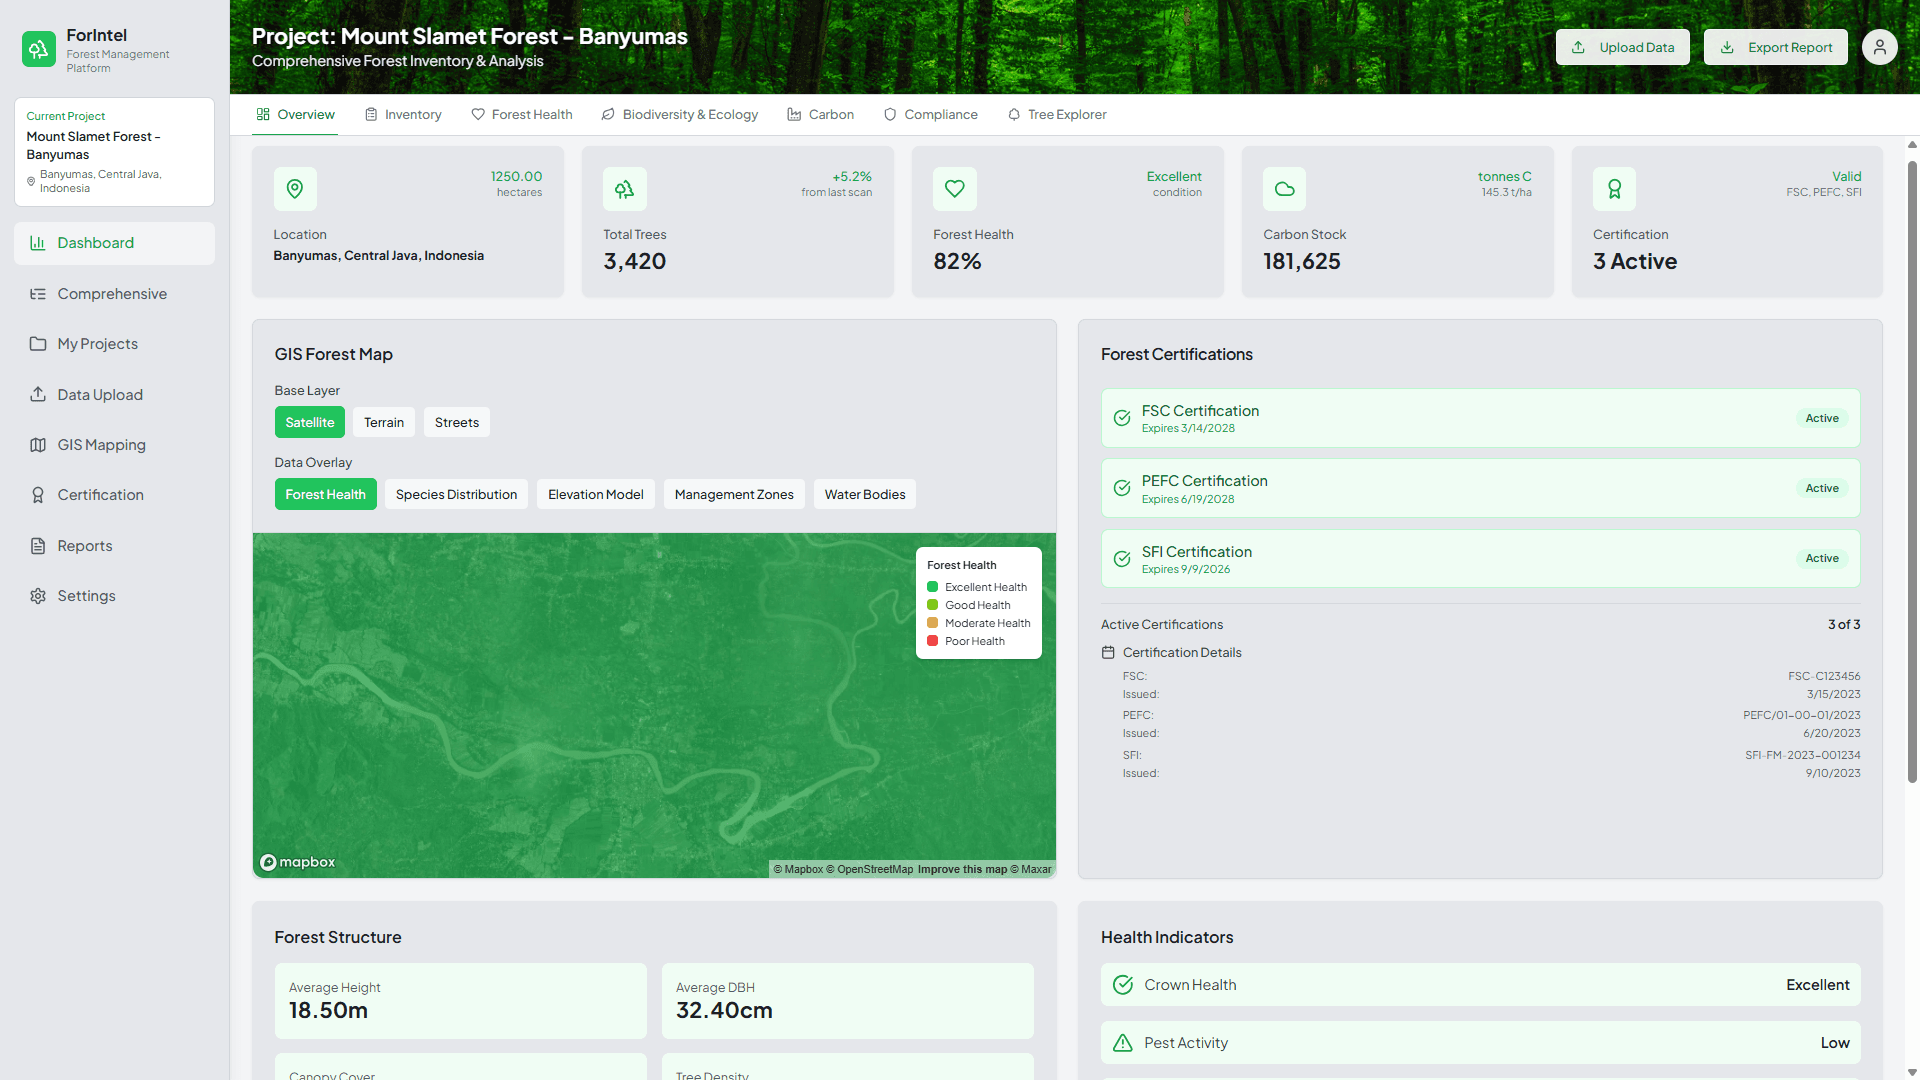
Task: Click the Excellent Health legend color swatch
Action: click(x=932, y=587)
